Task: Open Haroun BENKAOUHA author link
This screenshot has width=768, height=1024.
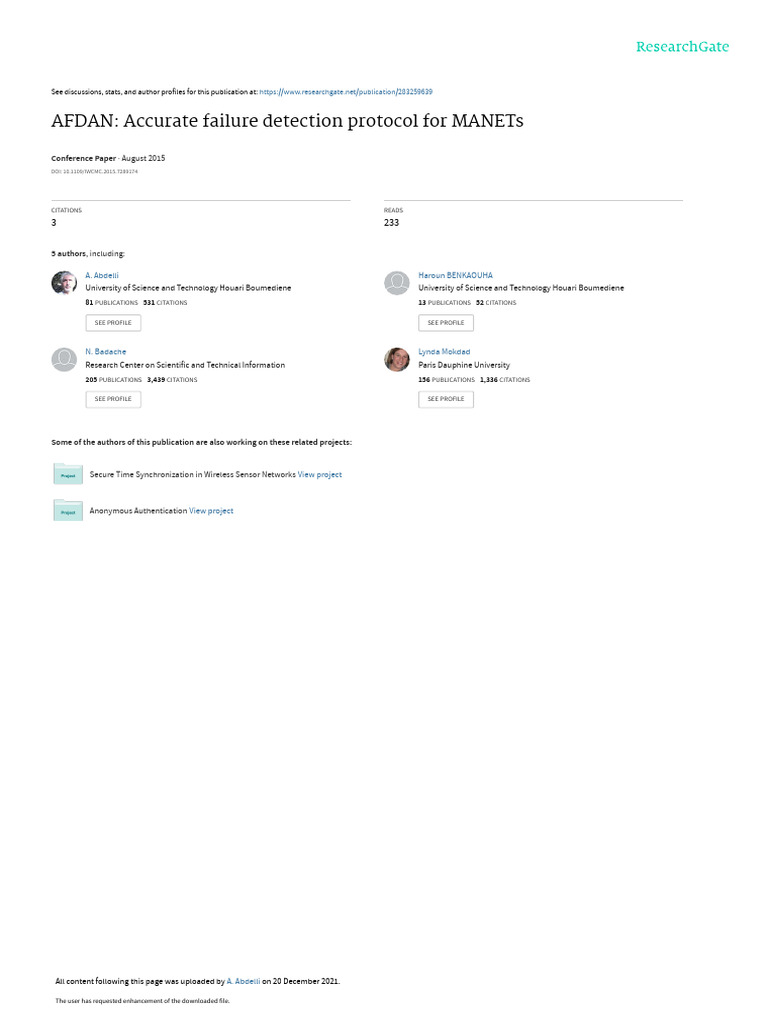Action: tap(455, 276)
